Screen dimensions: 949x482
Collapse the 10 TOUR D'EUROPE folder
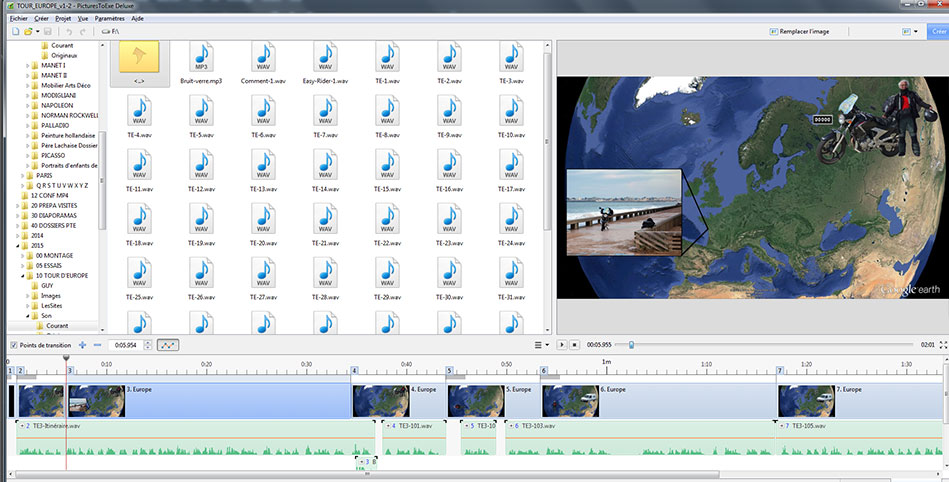point(23,276)
